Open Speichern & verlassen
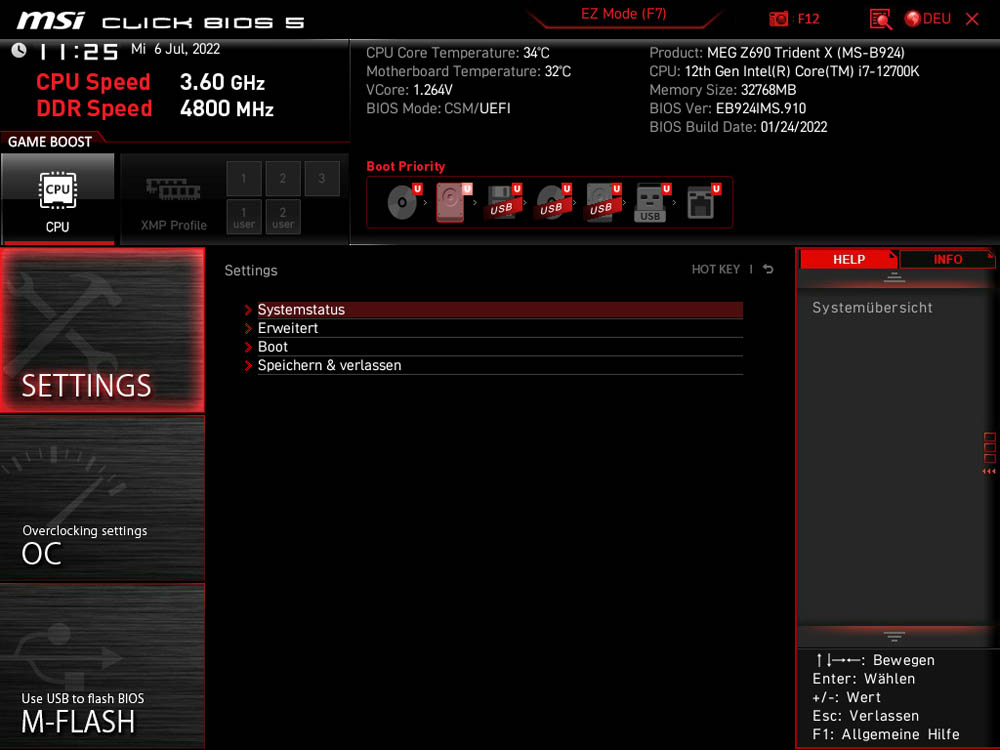1000x750 pixels. (x=329, y=366)
